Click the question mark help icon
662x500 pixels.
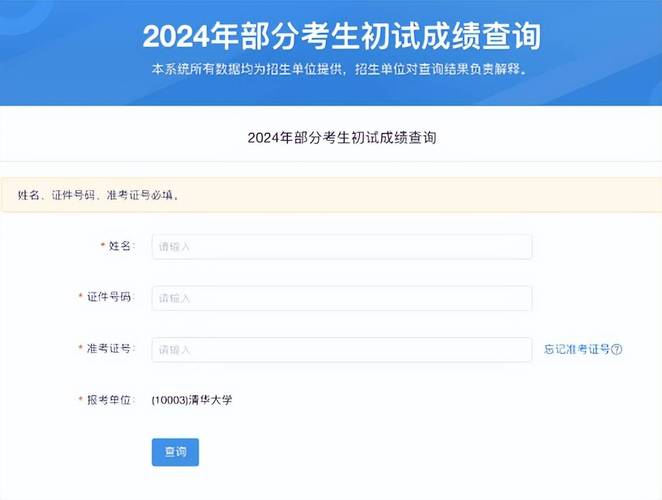(x=616, y=350)
